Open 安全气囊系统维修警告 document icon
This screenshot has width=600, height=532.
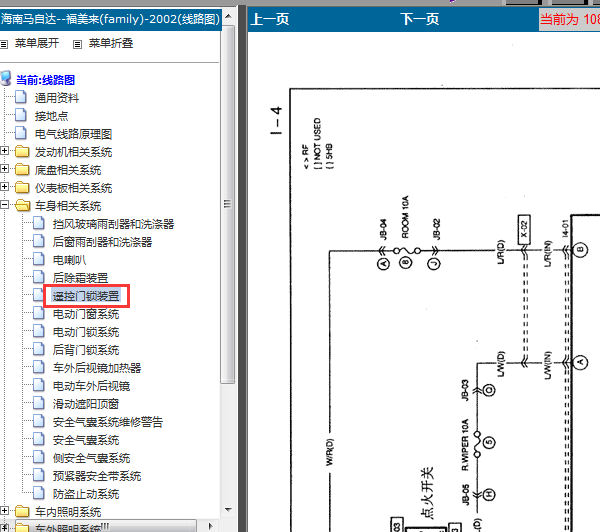tap(39, 421)
